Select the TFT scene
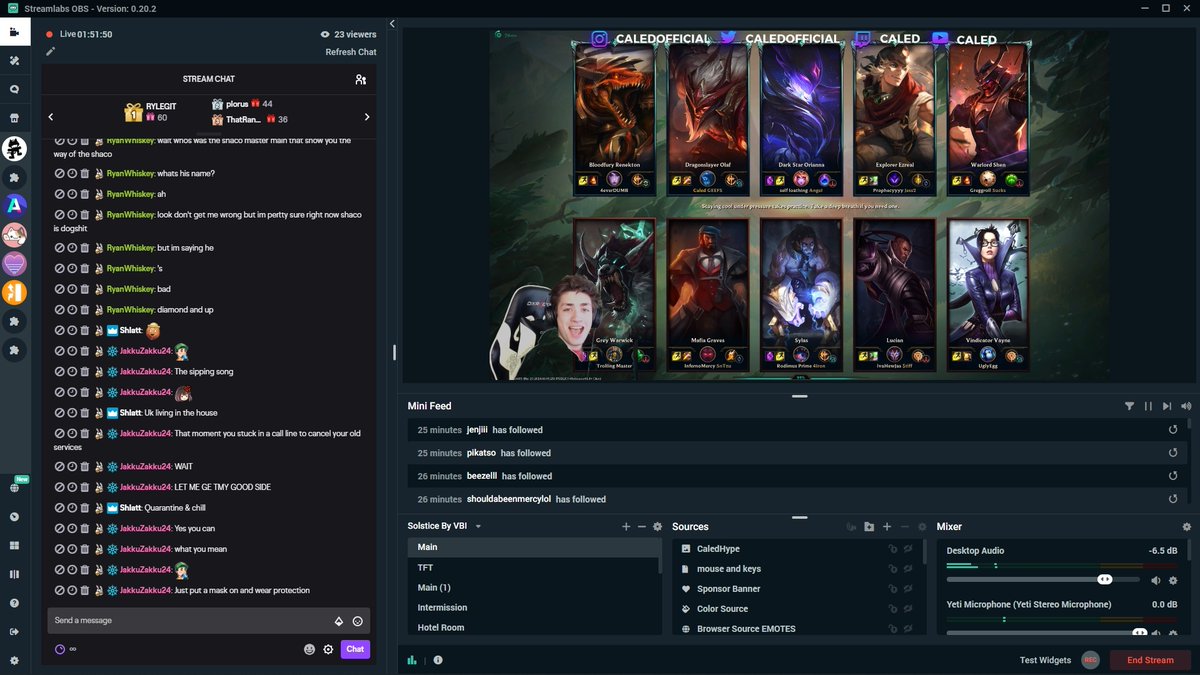The width and height of the screenshot is (1200, 675). coord(534,567)
